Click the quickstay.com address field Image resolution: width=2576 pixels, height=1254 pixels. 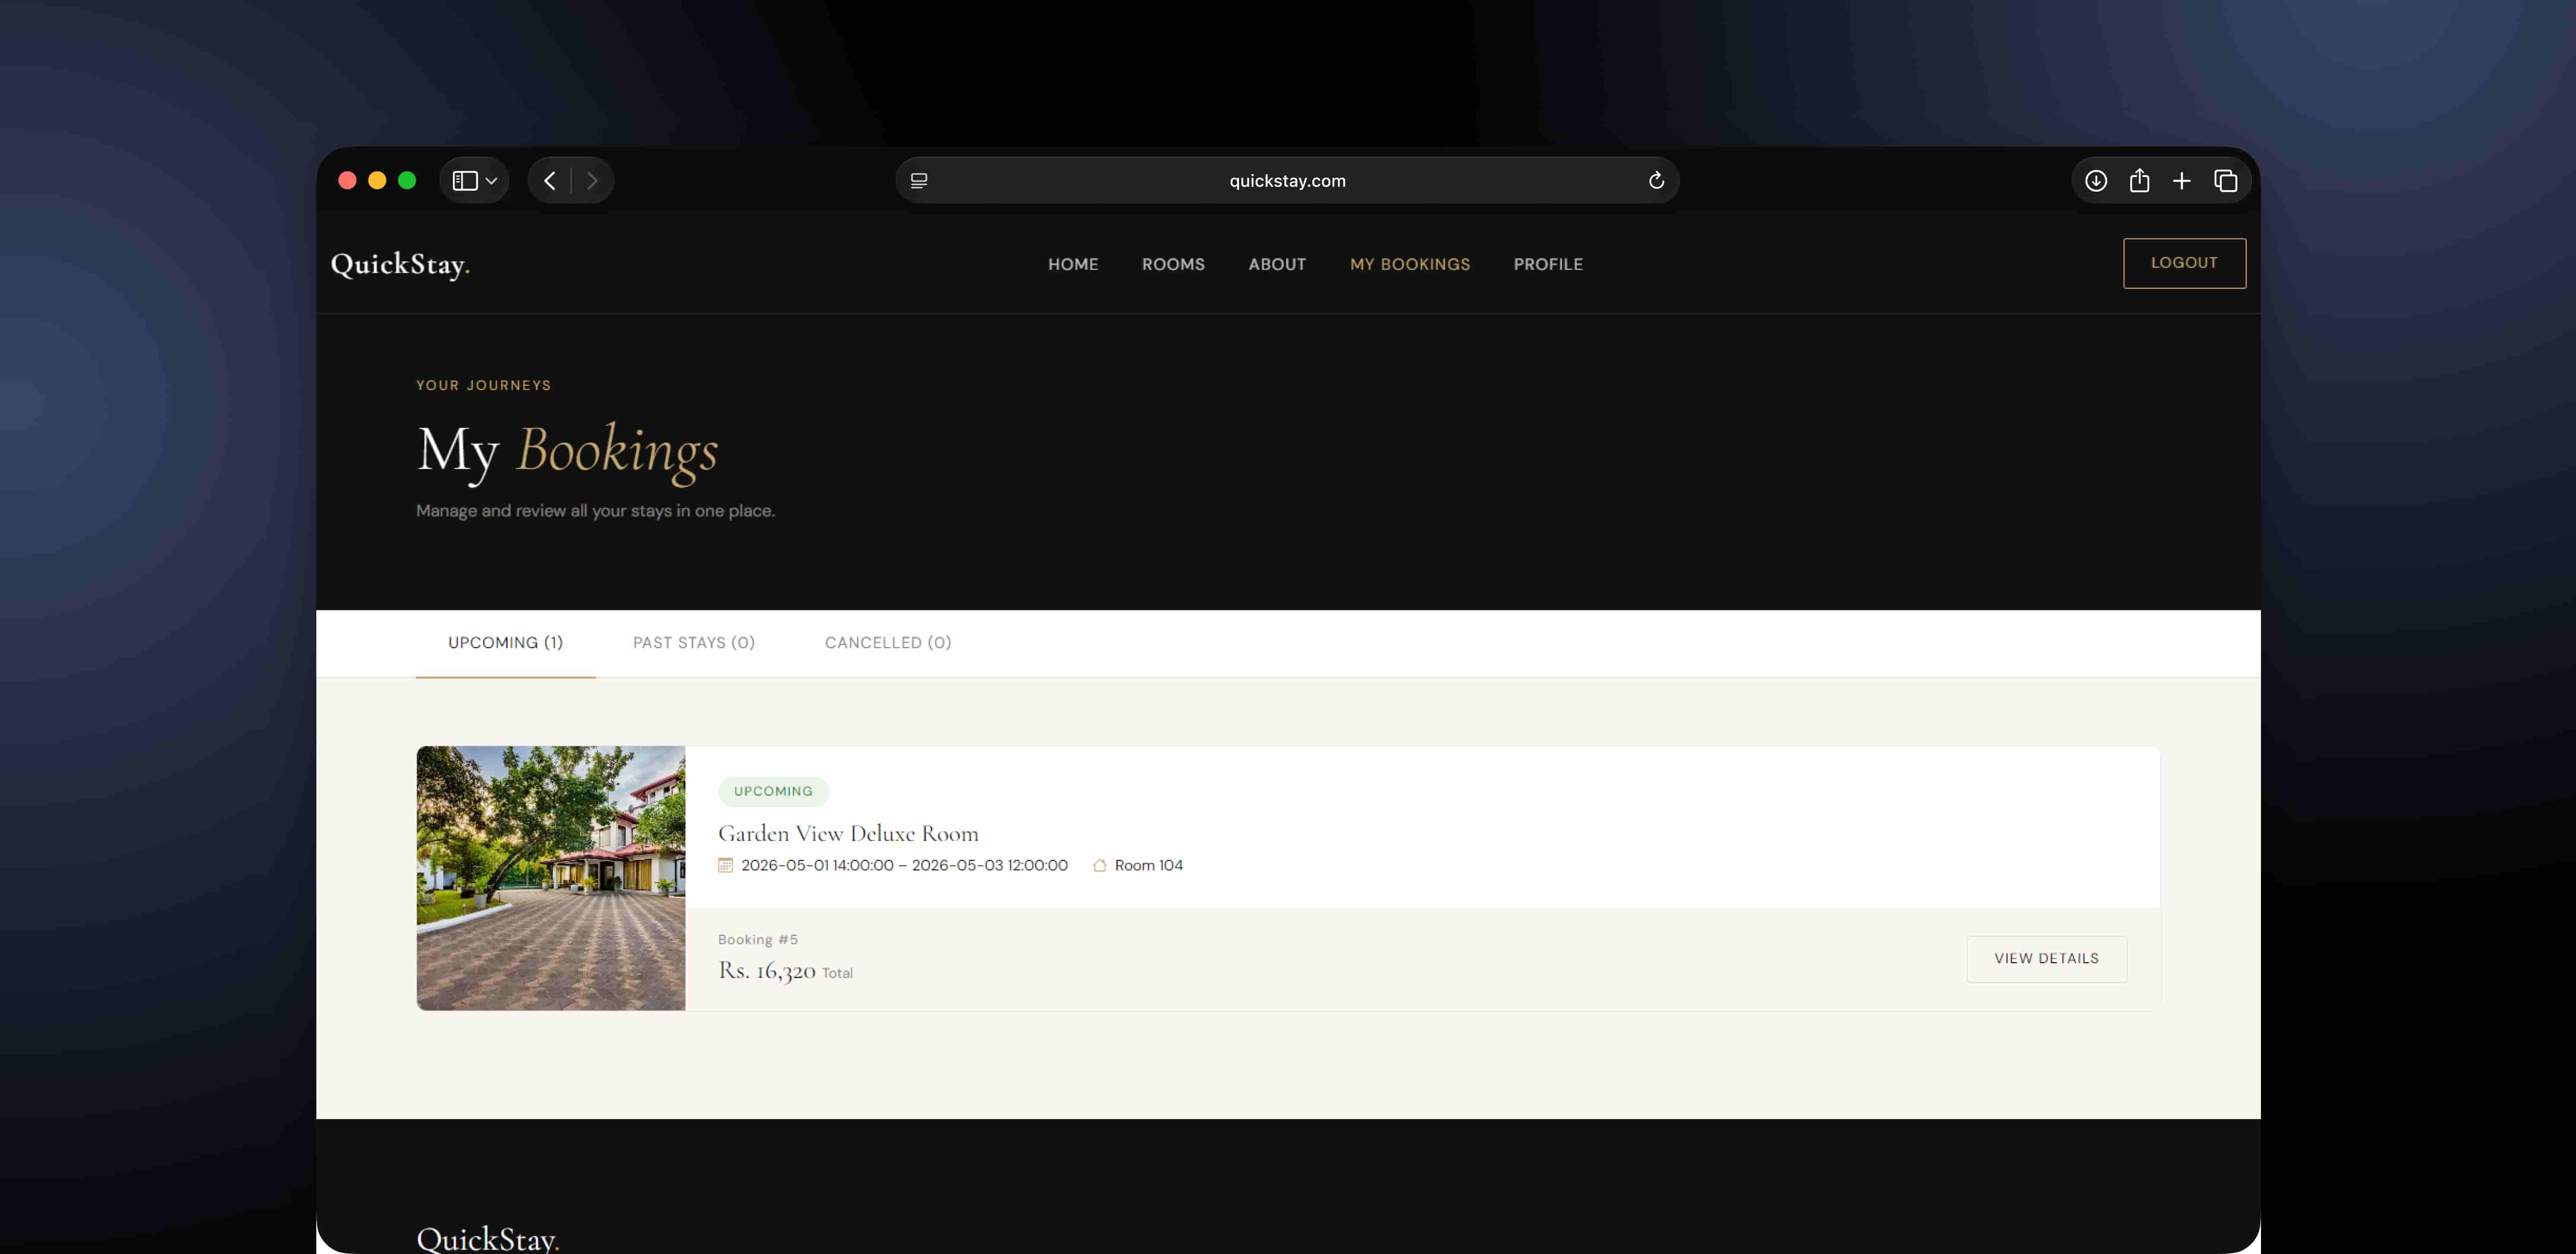pyautogui.click(x=1287, y=181)
